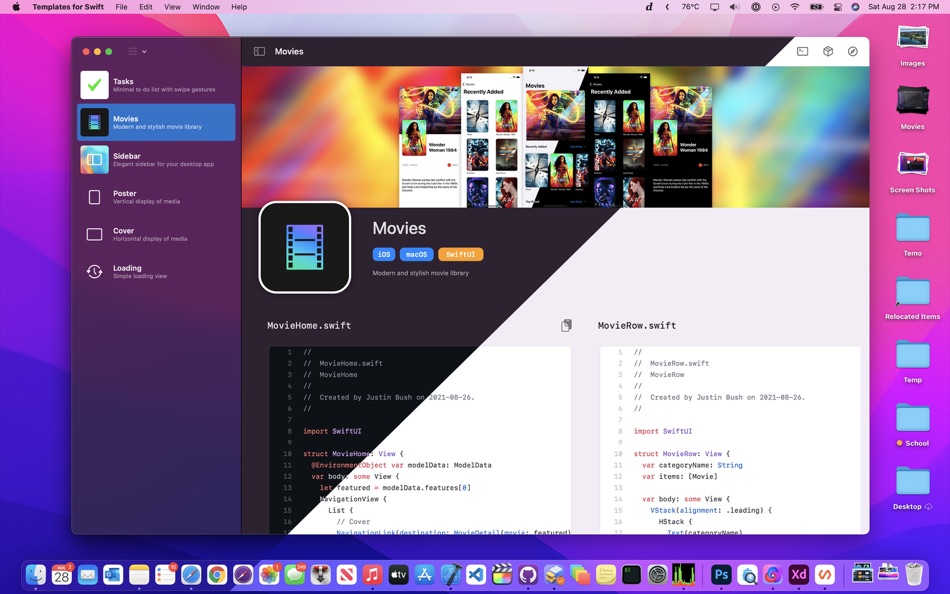The height and width of the screenshot is (594, 950).
Task: Open Visual Studio Code from the Dock
Action: click(x=476, y=574)
